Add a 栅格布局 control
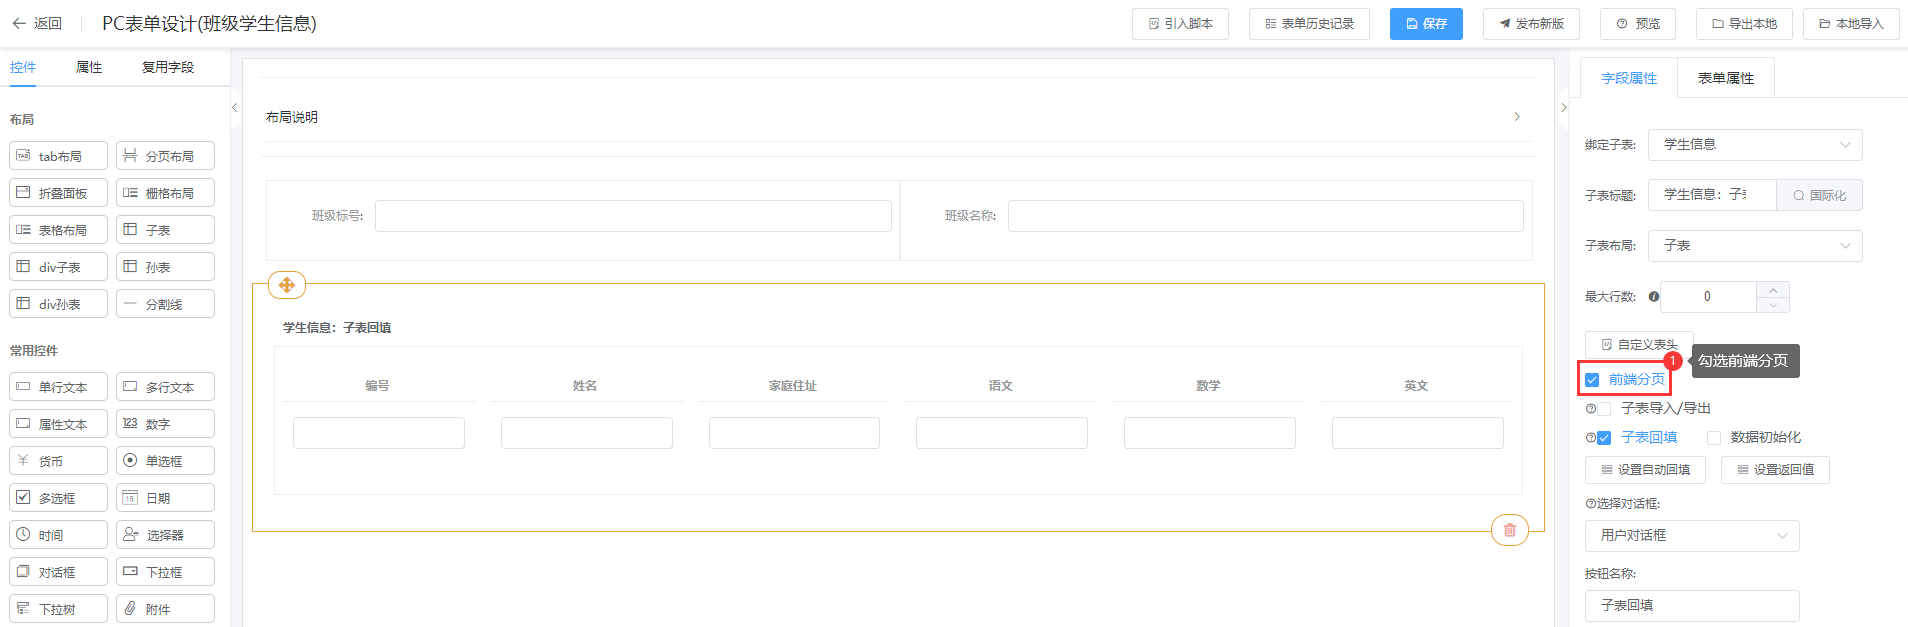1908x627 pixels. click(x=165, y=193)
